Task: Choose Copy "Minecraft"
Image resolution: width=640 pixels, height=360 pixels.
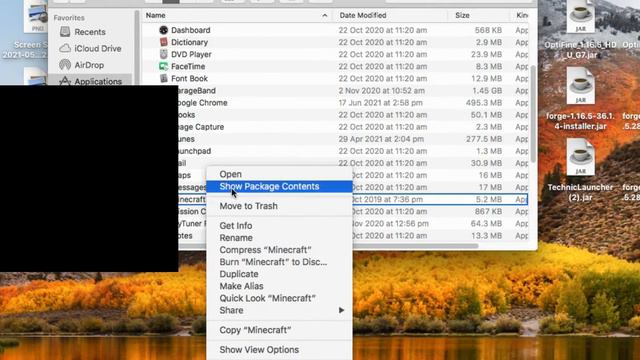Action: pos(255,330)
